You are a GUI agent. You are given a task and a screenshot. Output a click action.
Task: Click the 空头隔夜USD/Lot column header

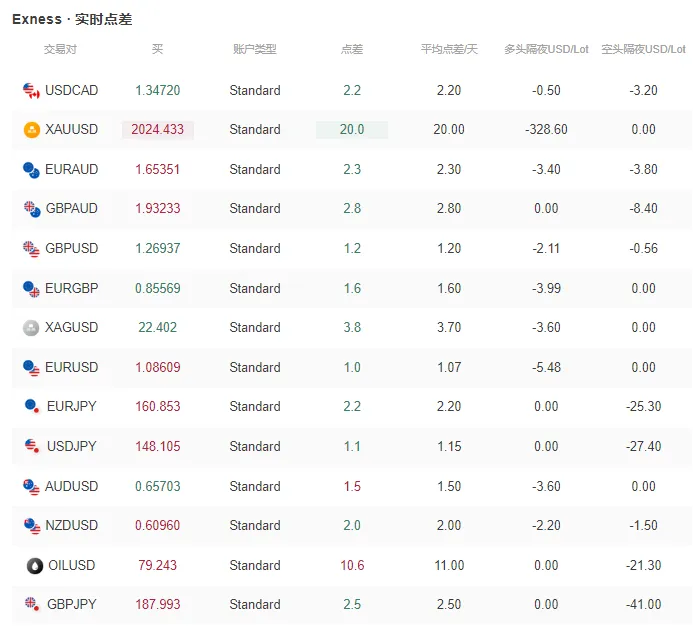click(644, 49)
